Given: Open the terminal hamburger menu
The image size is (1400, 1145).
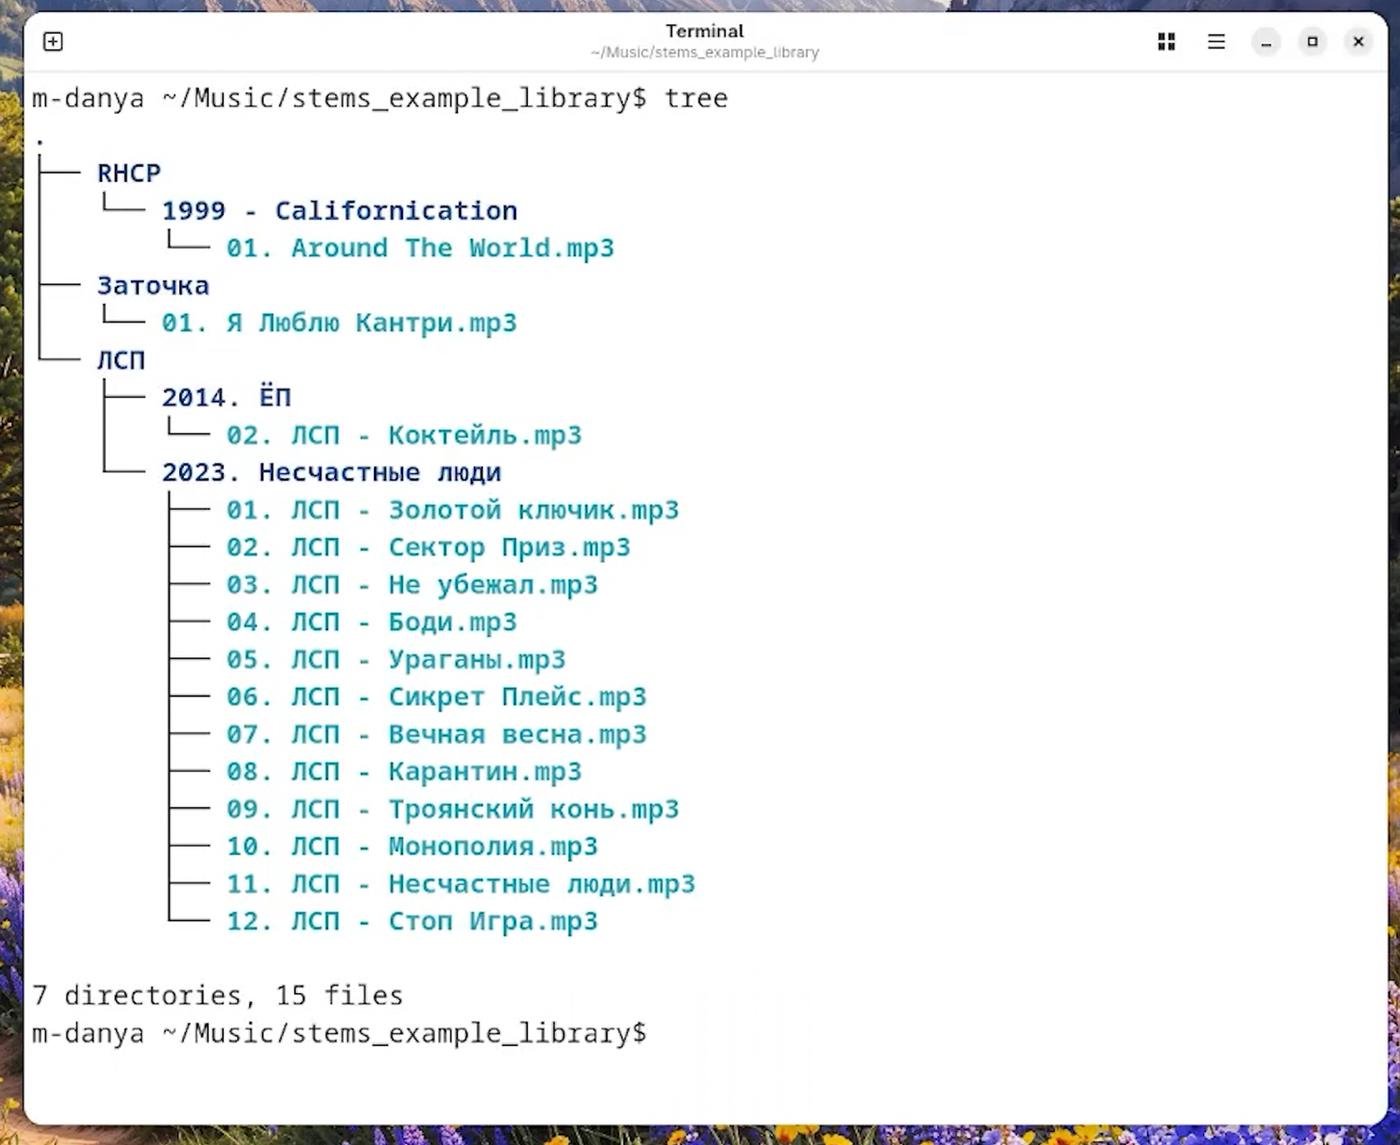Looking at the screenshot, I should (x=1216, y=41).
